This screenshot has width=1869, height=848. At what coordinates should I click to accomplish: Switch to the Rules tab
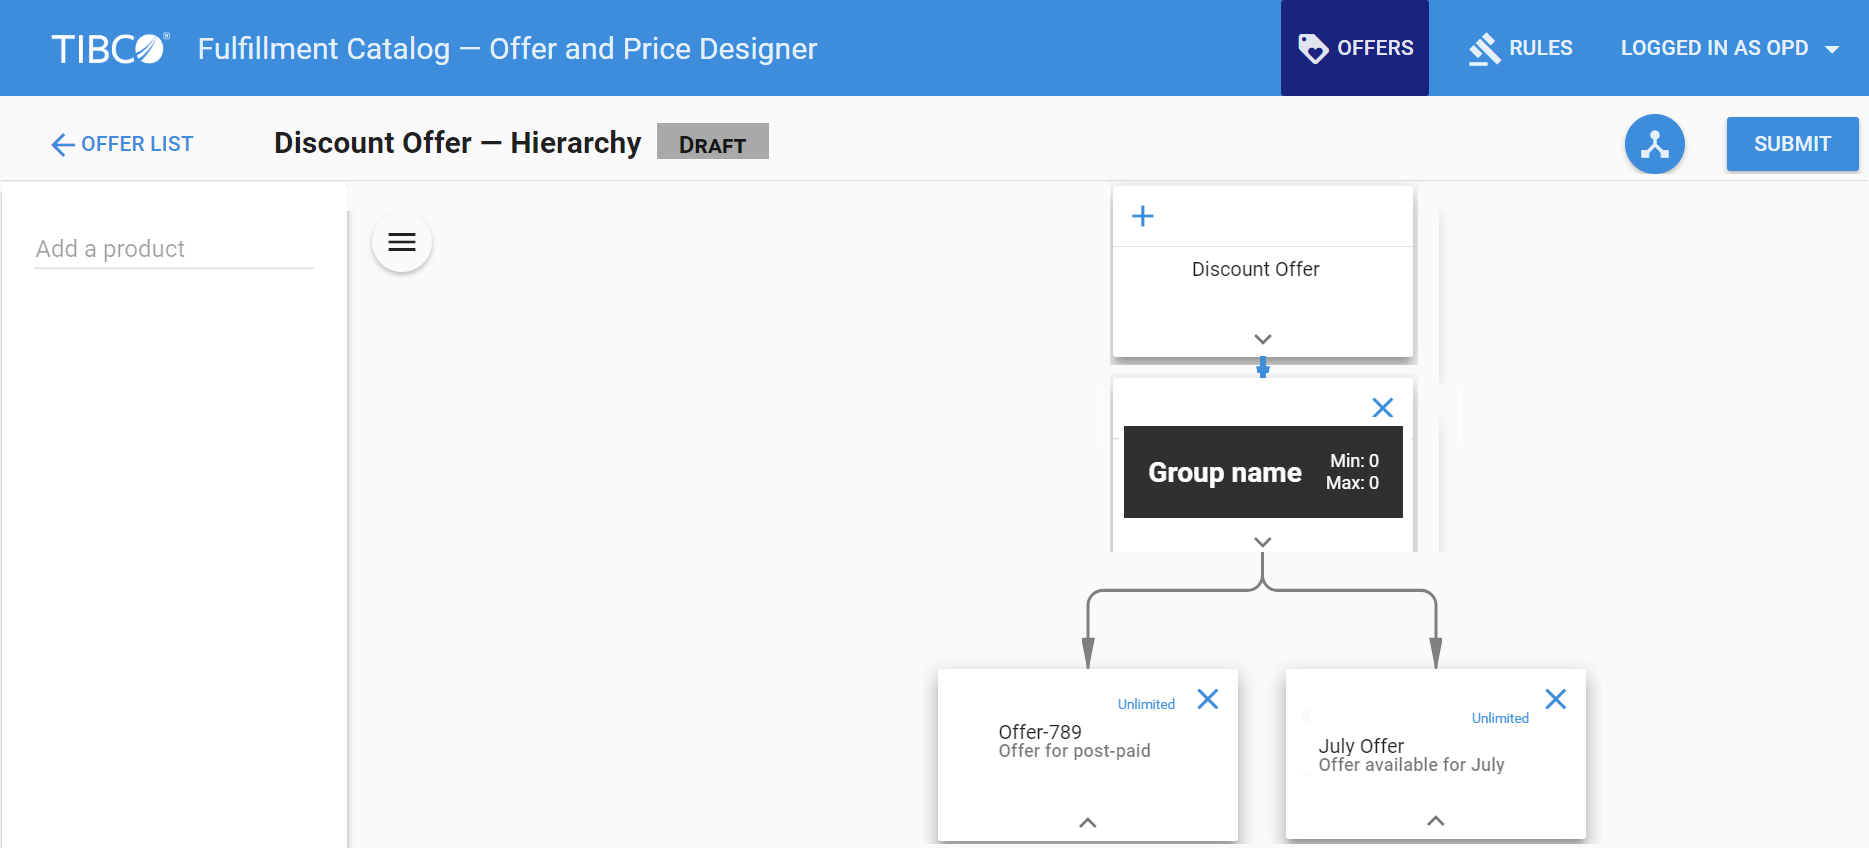point(1520,48)
